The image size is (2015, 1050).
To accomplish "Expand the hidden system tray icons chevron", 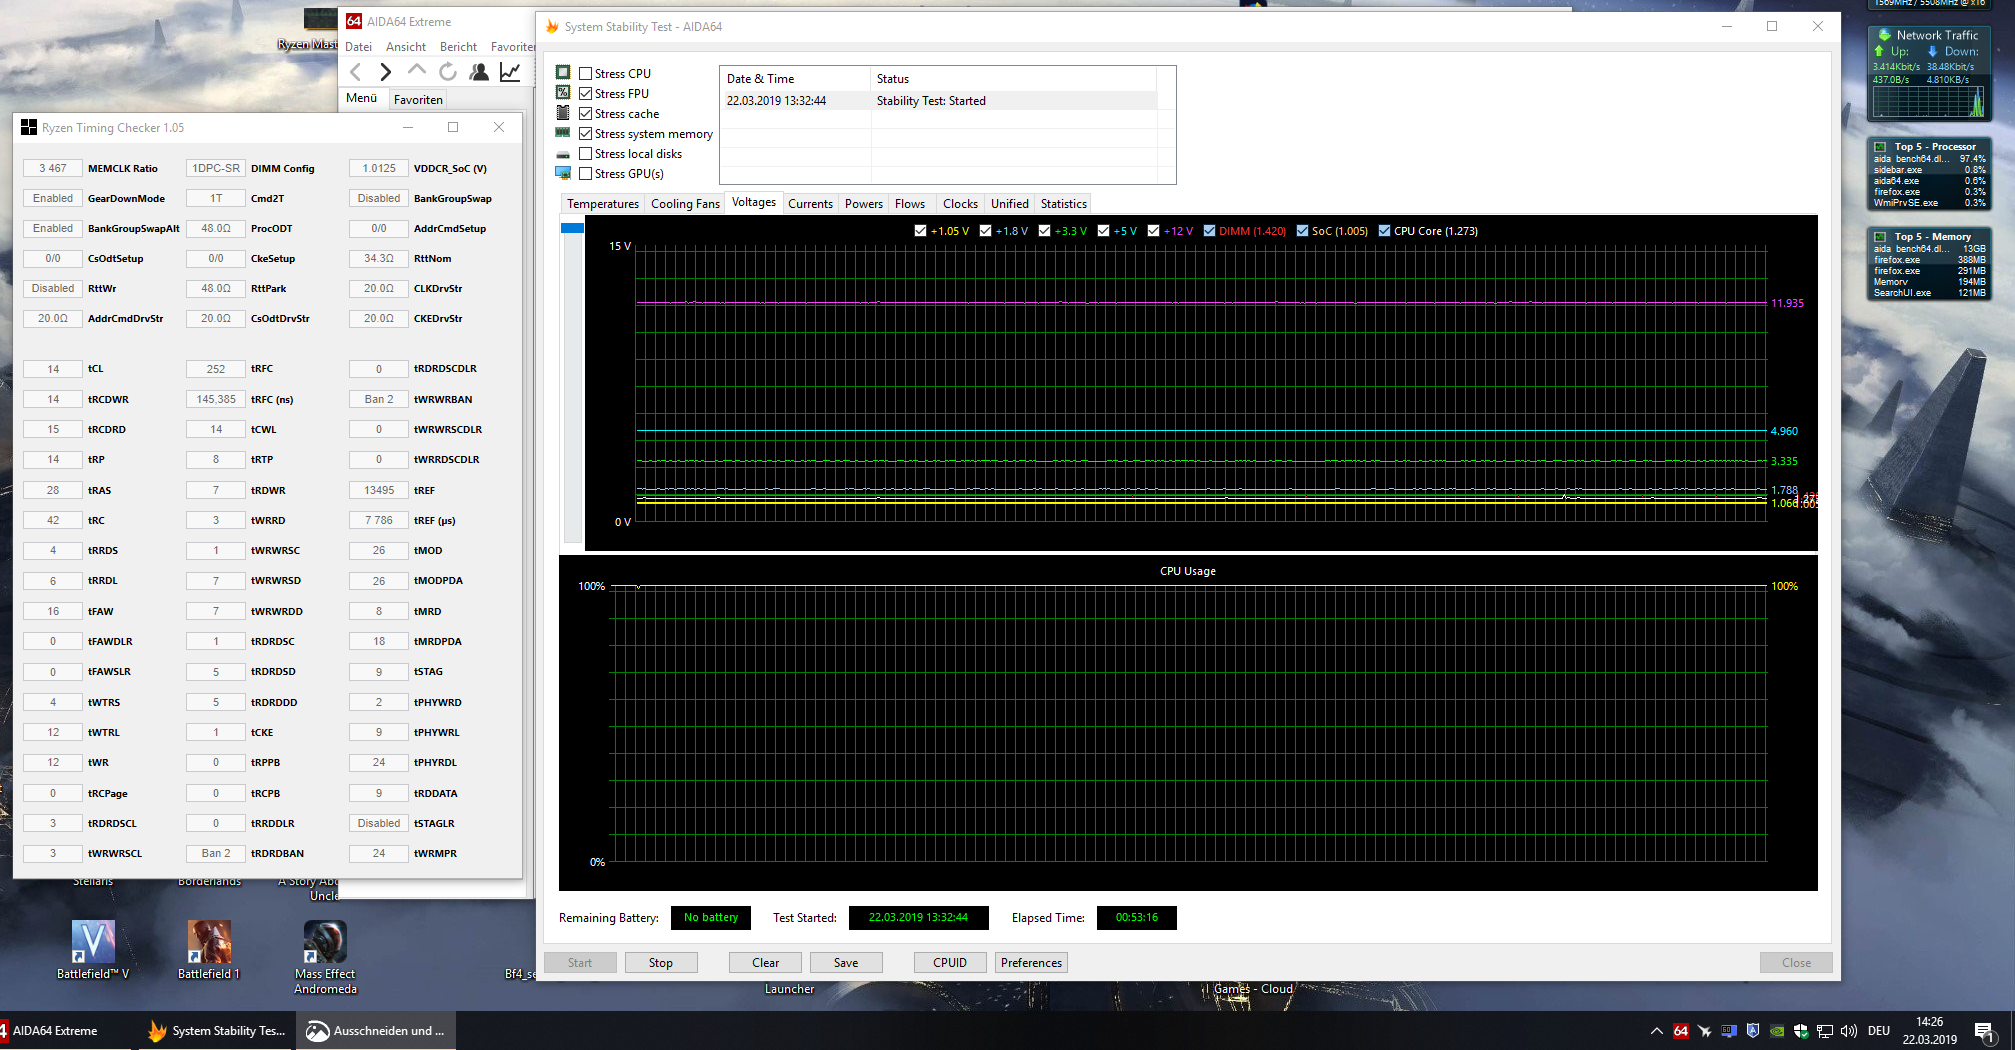I will 1657,1031.
